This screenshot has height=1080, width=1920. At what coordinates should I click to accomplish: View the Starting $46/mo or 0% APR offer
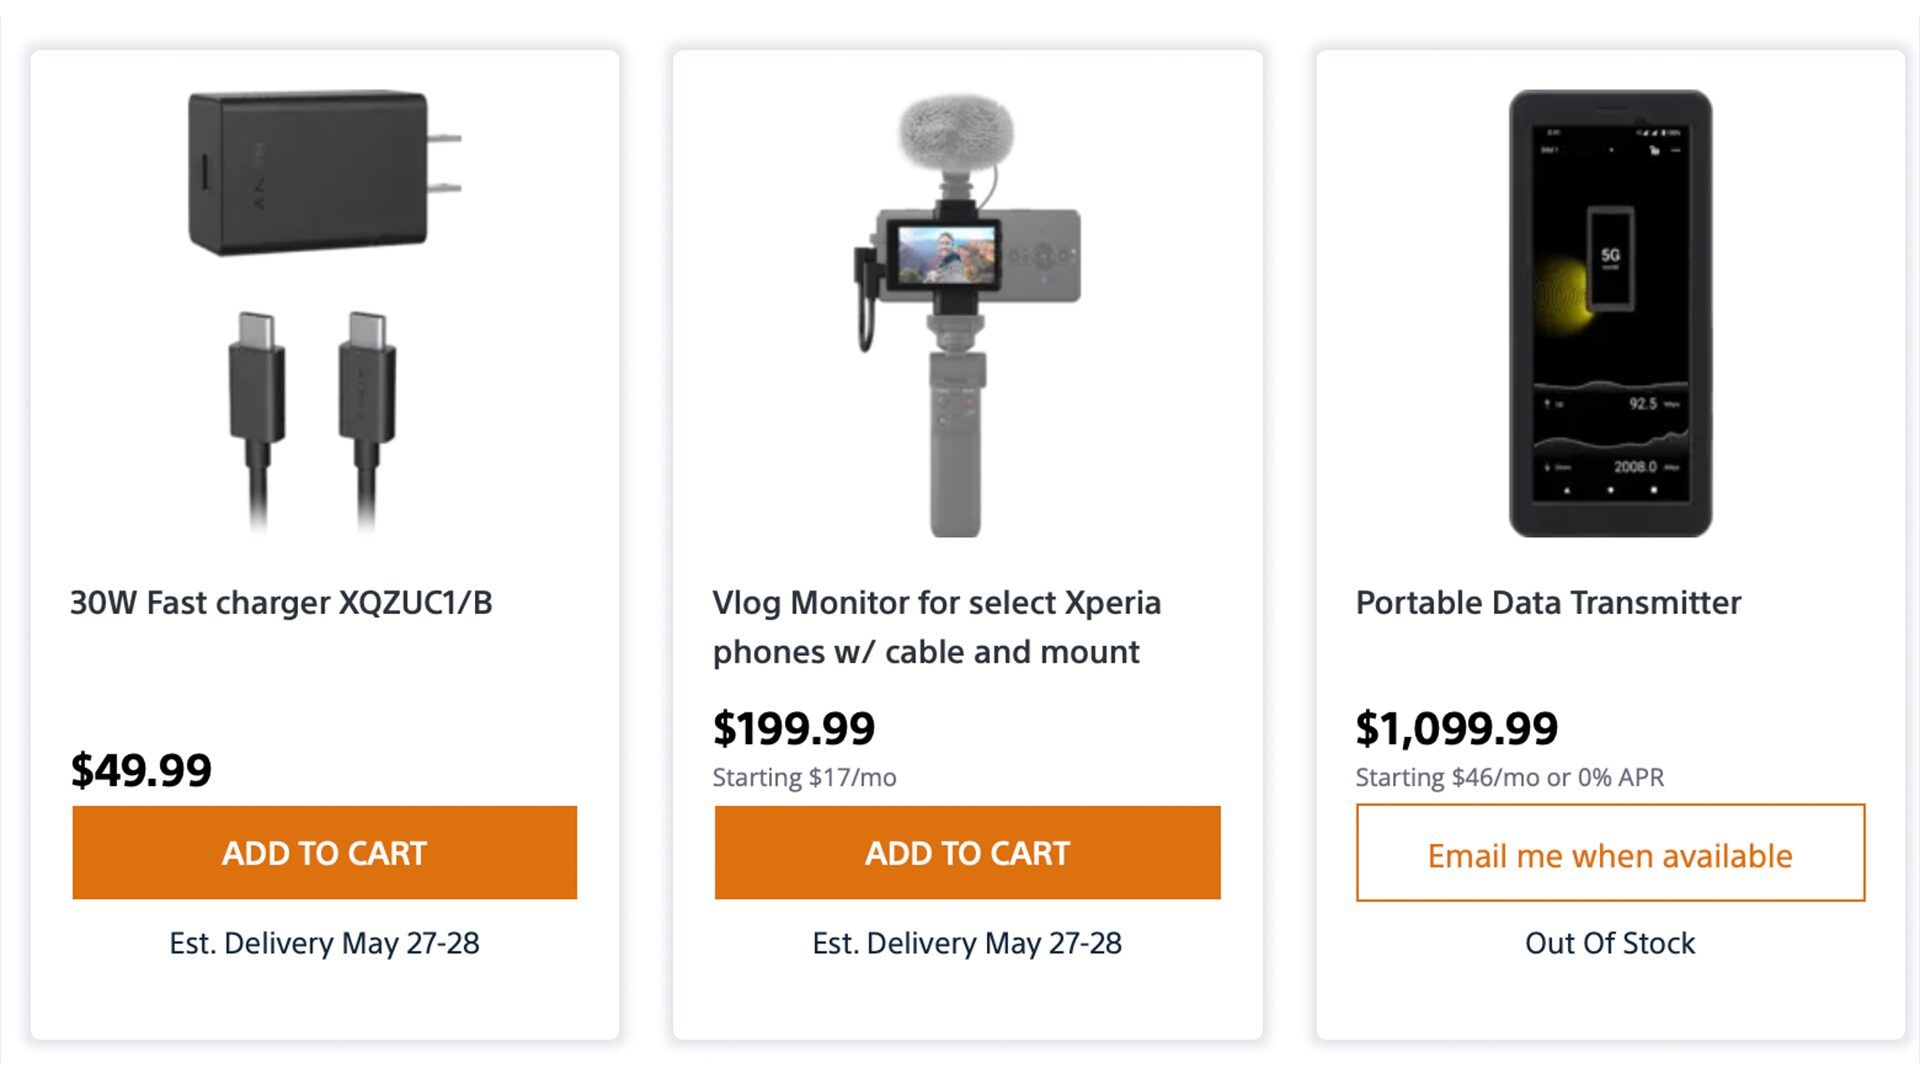(1509, 777)
